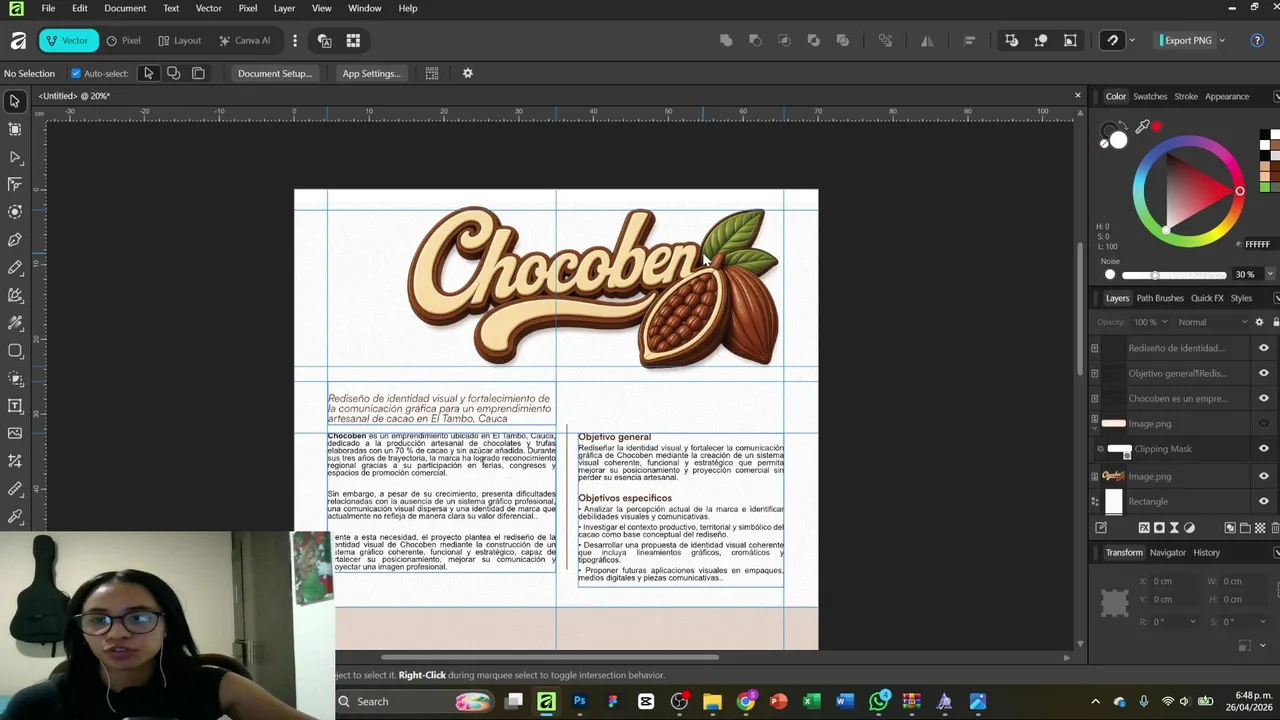Screen dimensions: 1280x720
Task: Pick a color with the eyedropper icon
Action: pos(1142,127)
